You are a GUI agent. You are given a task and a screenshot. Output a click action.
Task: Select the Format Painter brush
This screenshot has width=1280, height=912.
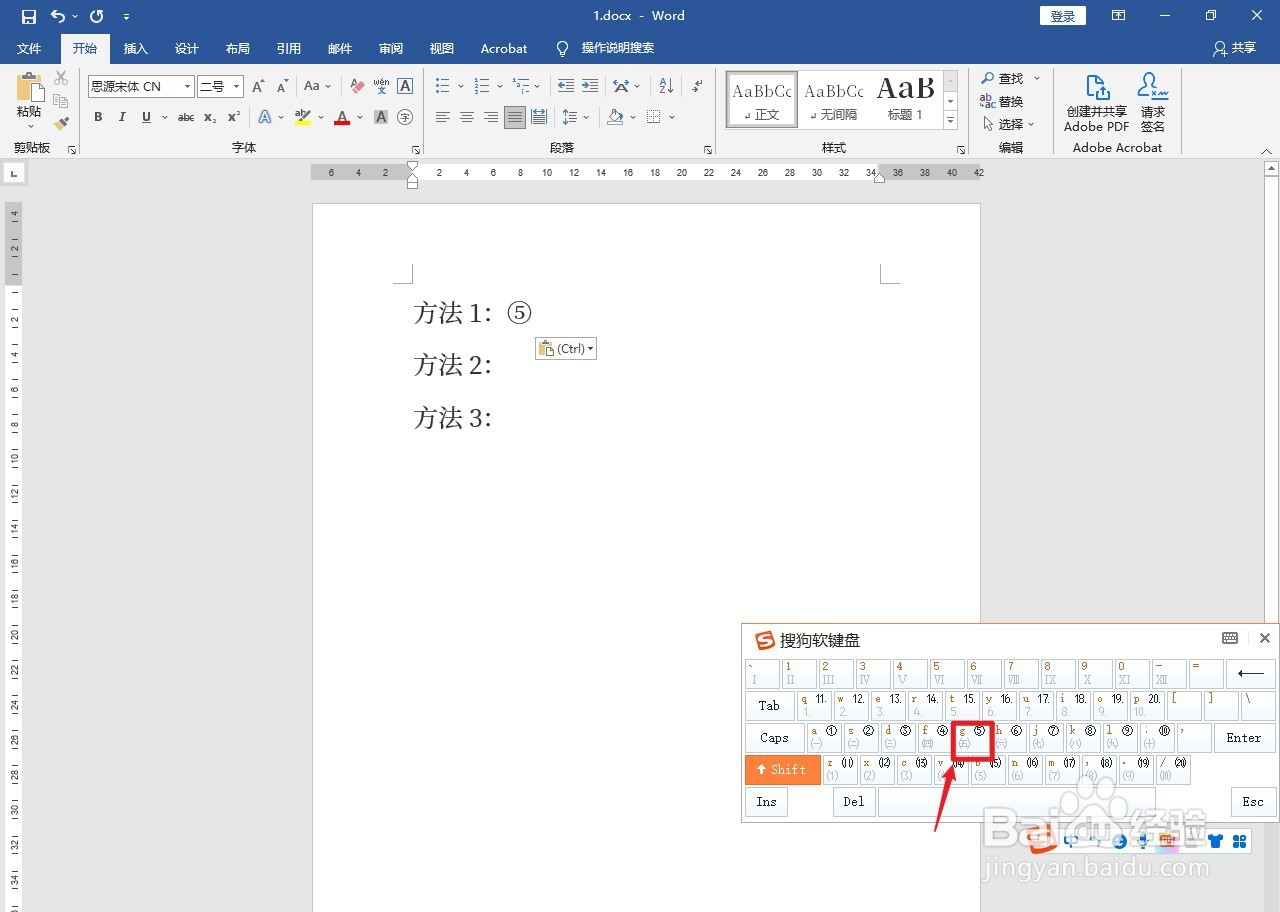pyautogui.click(x=61, y=124)
